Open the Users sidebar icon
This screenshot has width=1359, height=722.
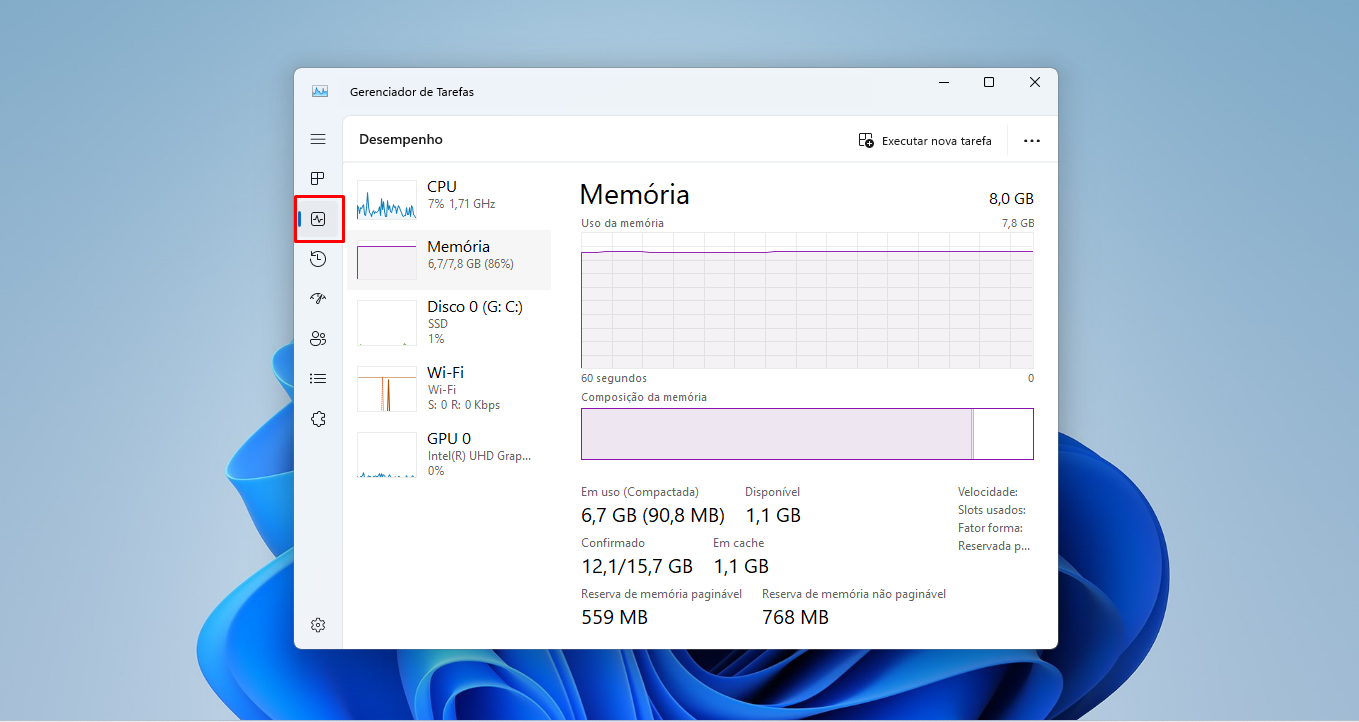[x=318, y=339]
